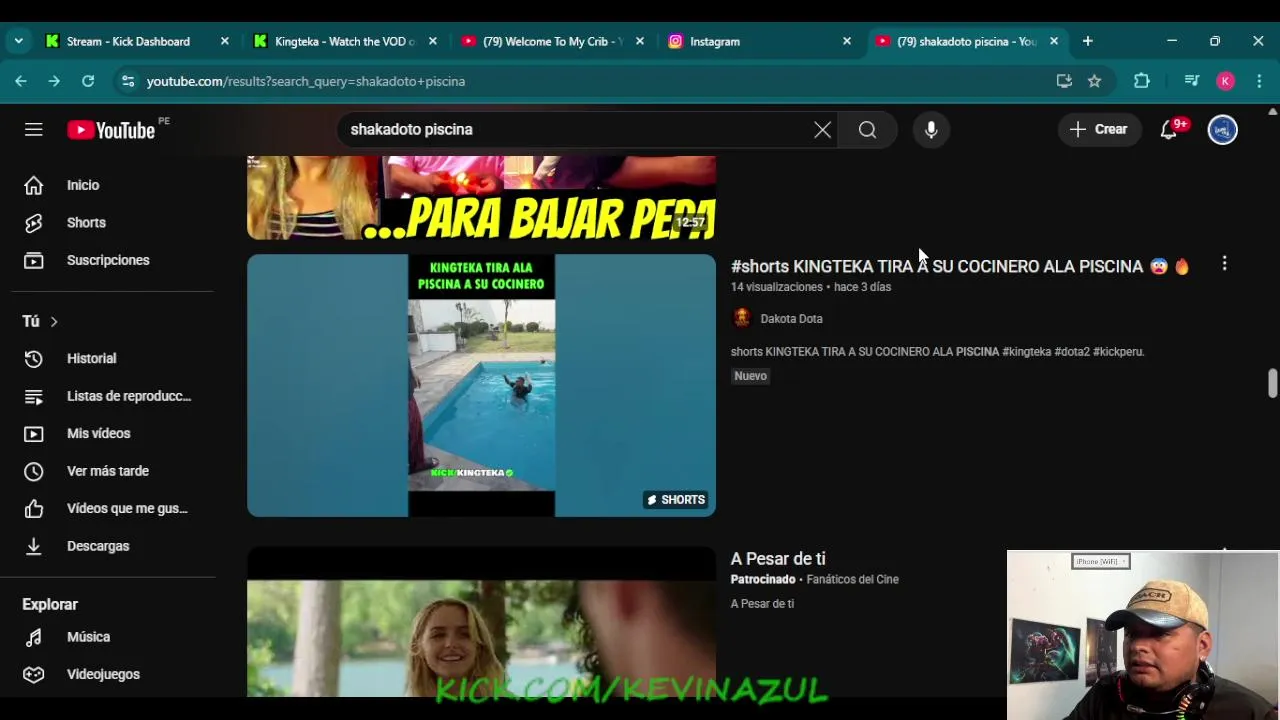Expand the Tú section chevron

[x=54, y=321]
